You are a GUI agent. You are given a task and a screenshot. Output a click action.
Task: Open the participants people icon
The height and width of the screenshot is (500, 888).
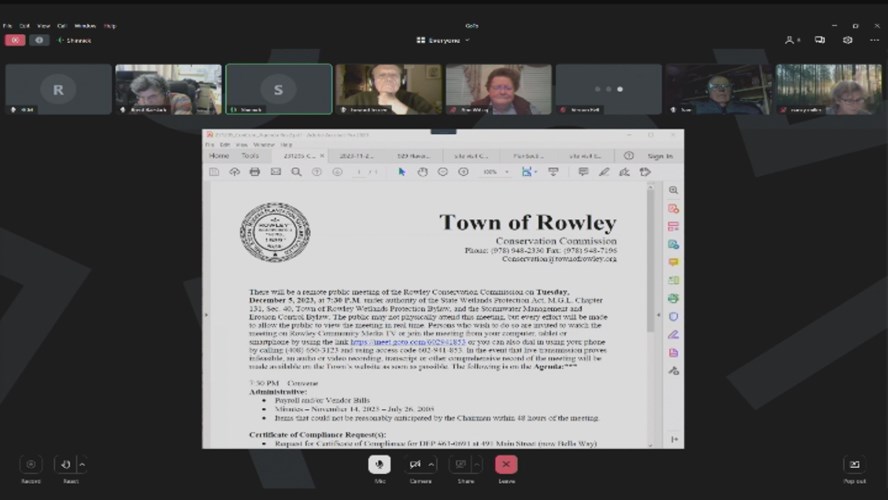791,40
